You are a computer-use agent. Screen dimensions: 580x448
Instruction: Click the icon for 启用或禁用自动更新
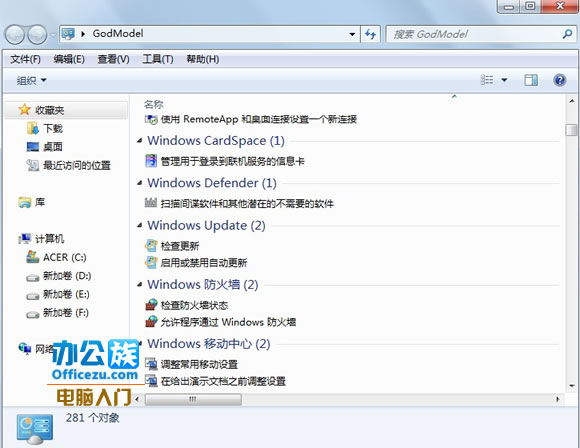tap(151, 262)
